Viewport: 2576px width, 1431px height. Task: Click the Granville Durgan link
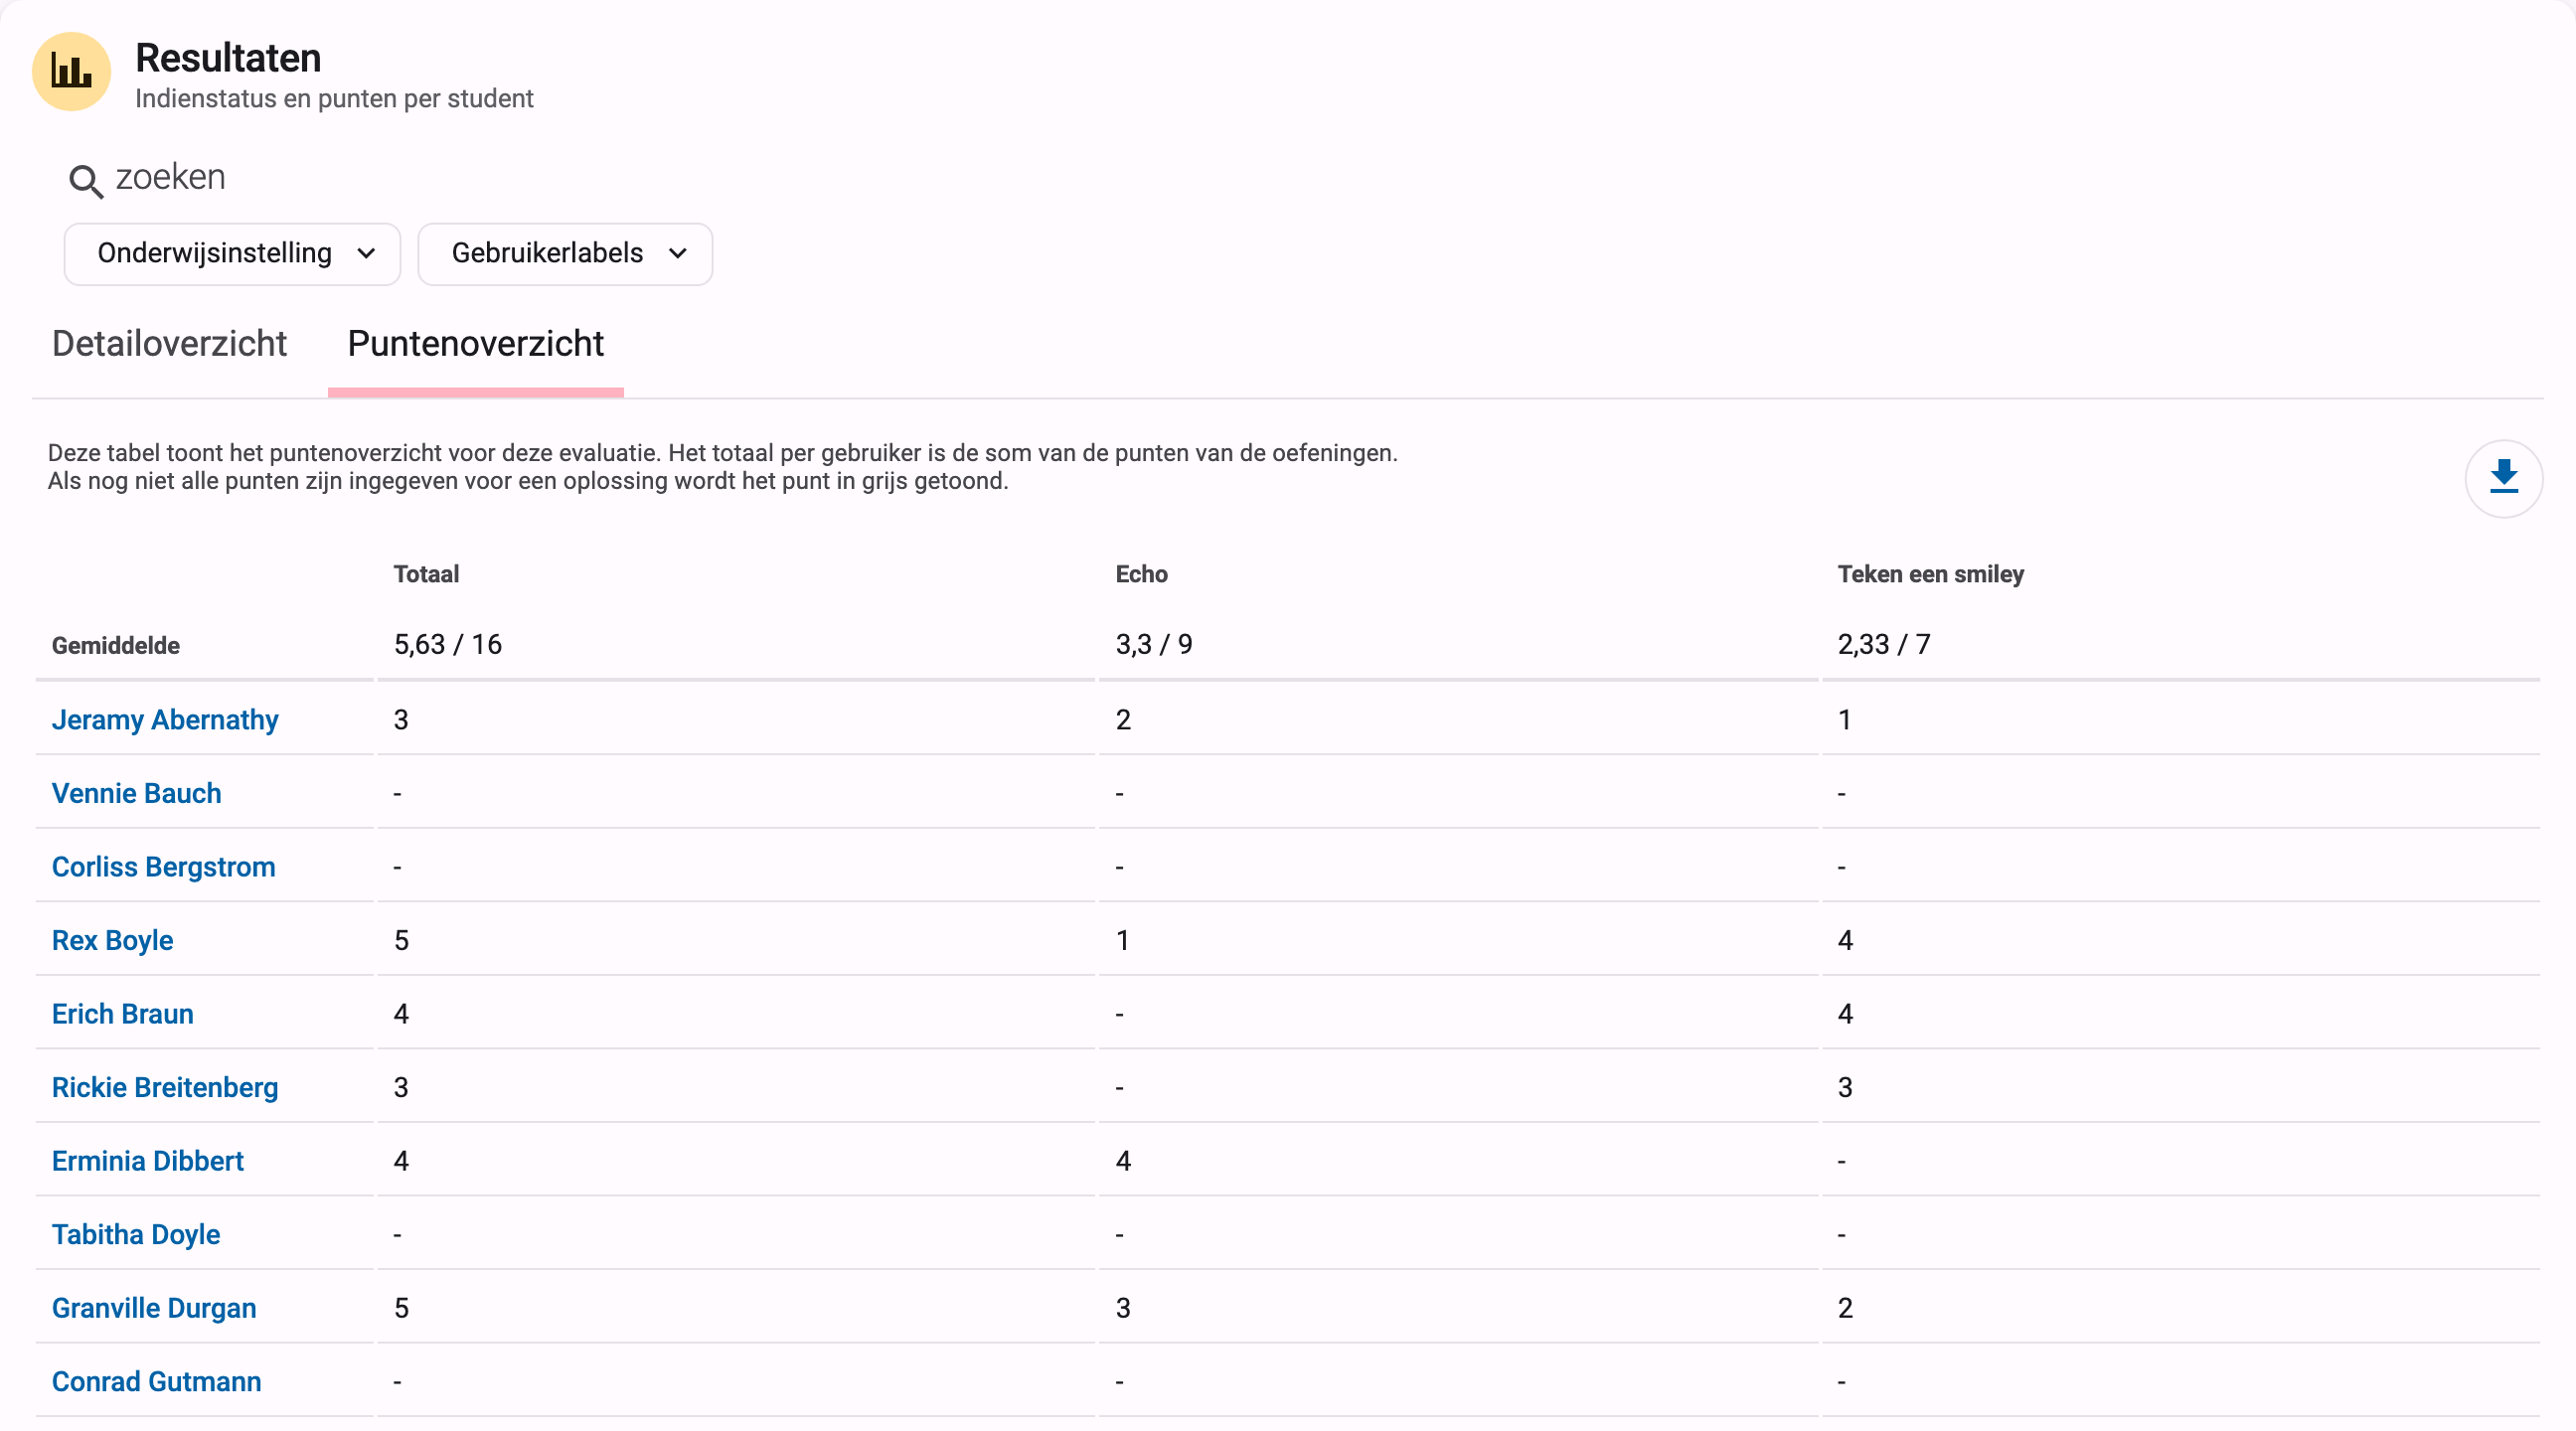154,1309
